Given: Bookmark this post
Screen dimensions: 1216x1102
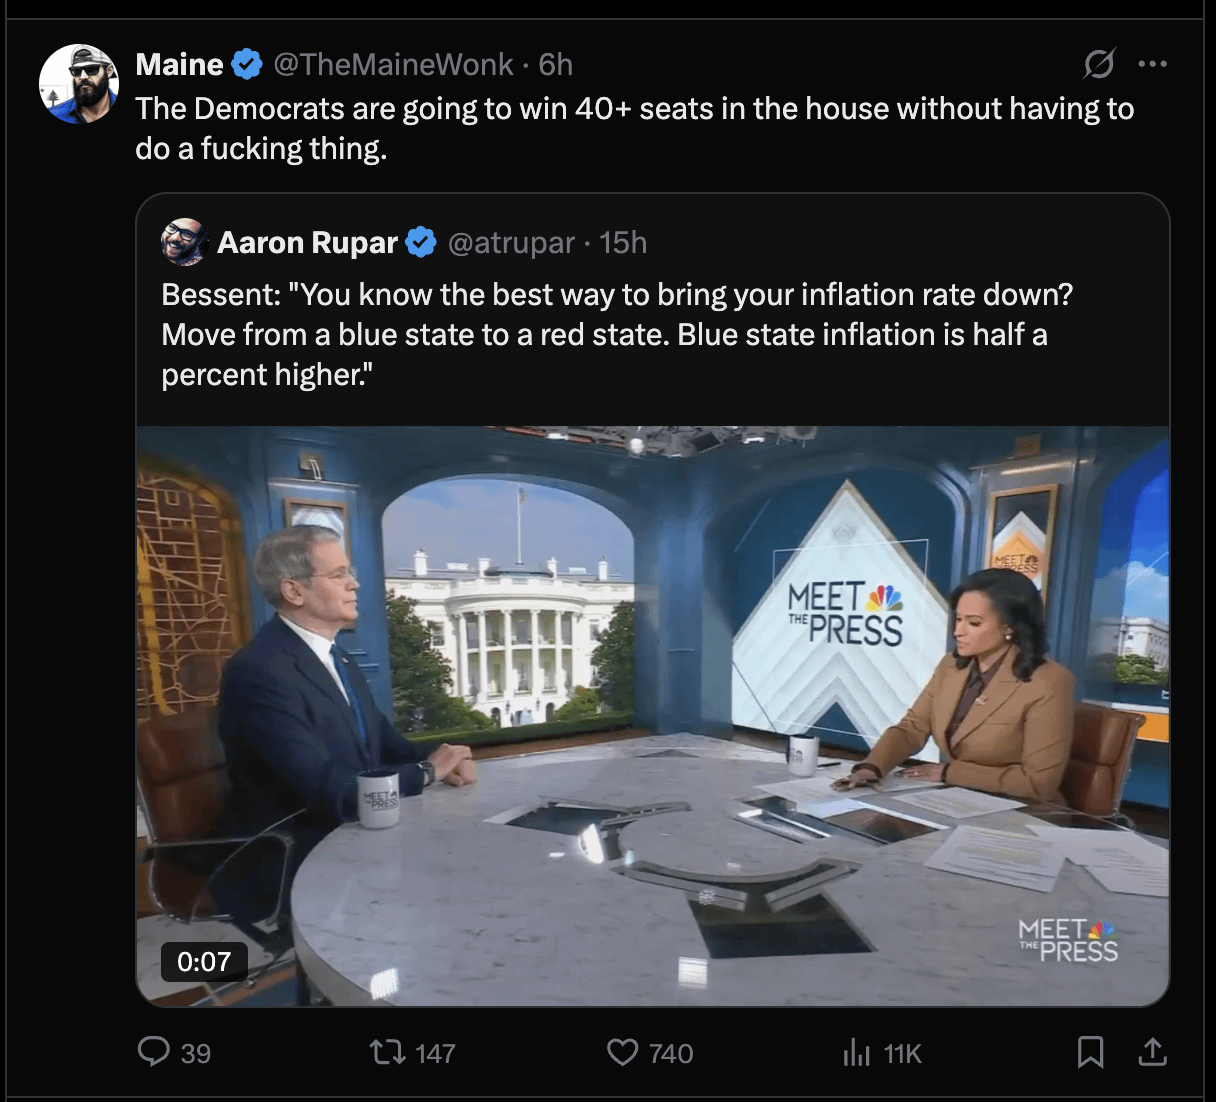Looking at the screenshot, I should [1090, 1052].
